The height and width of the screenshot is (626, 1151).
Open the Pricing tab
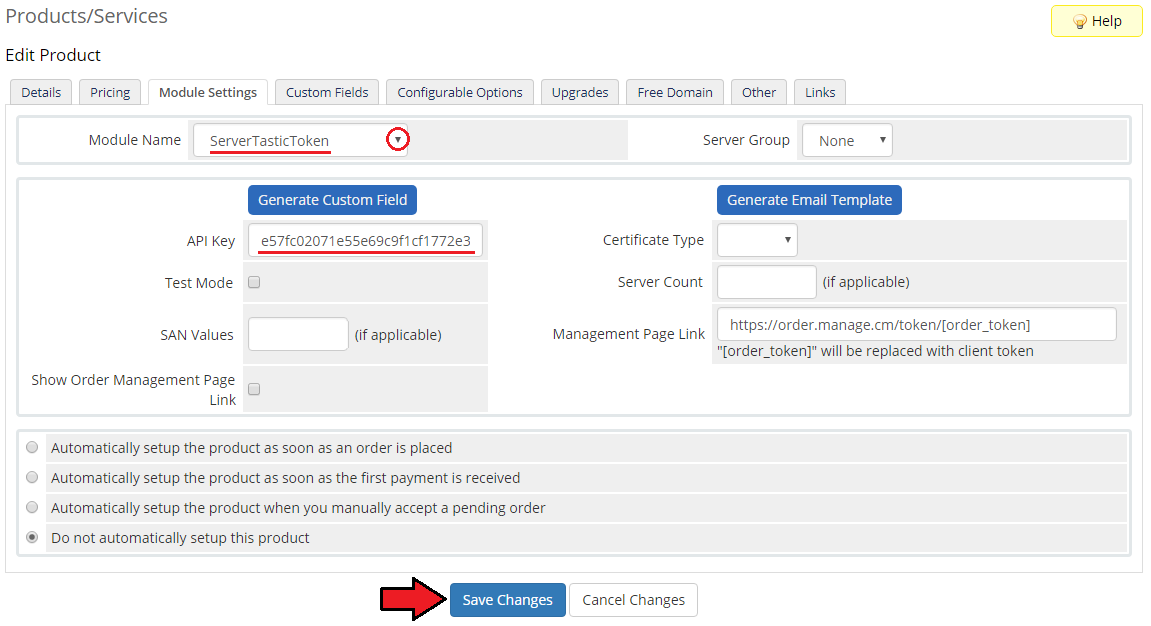(x=110, y=92)
